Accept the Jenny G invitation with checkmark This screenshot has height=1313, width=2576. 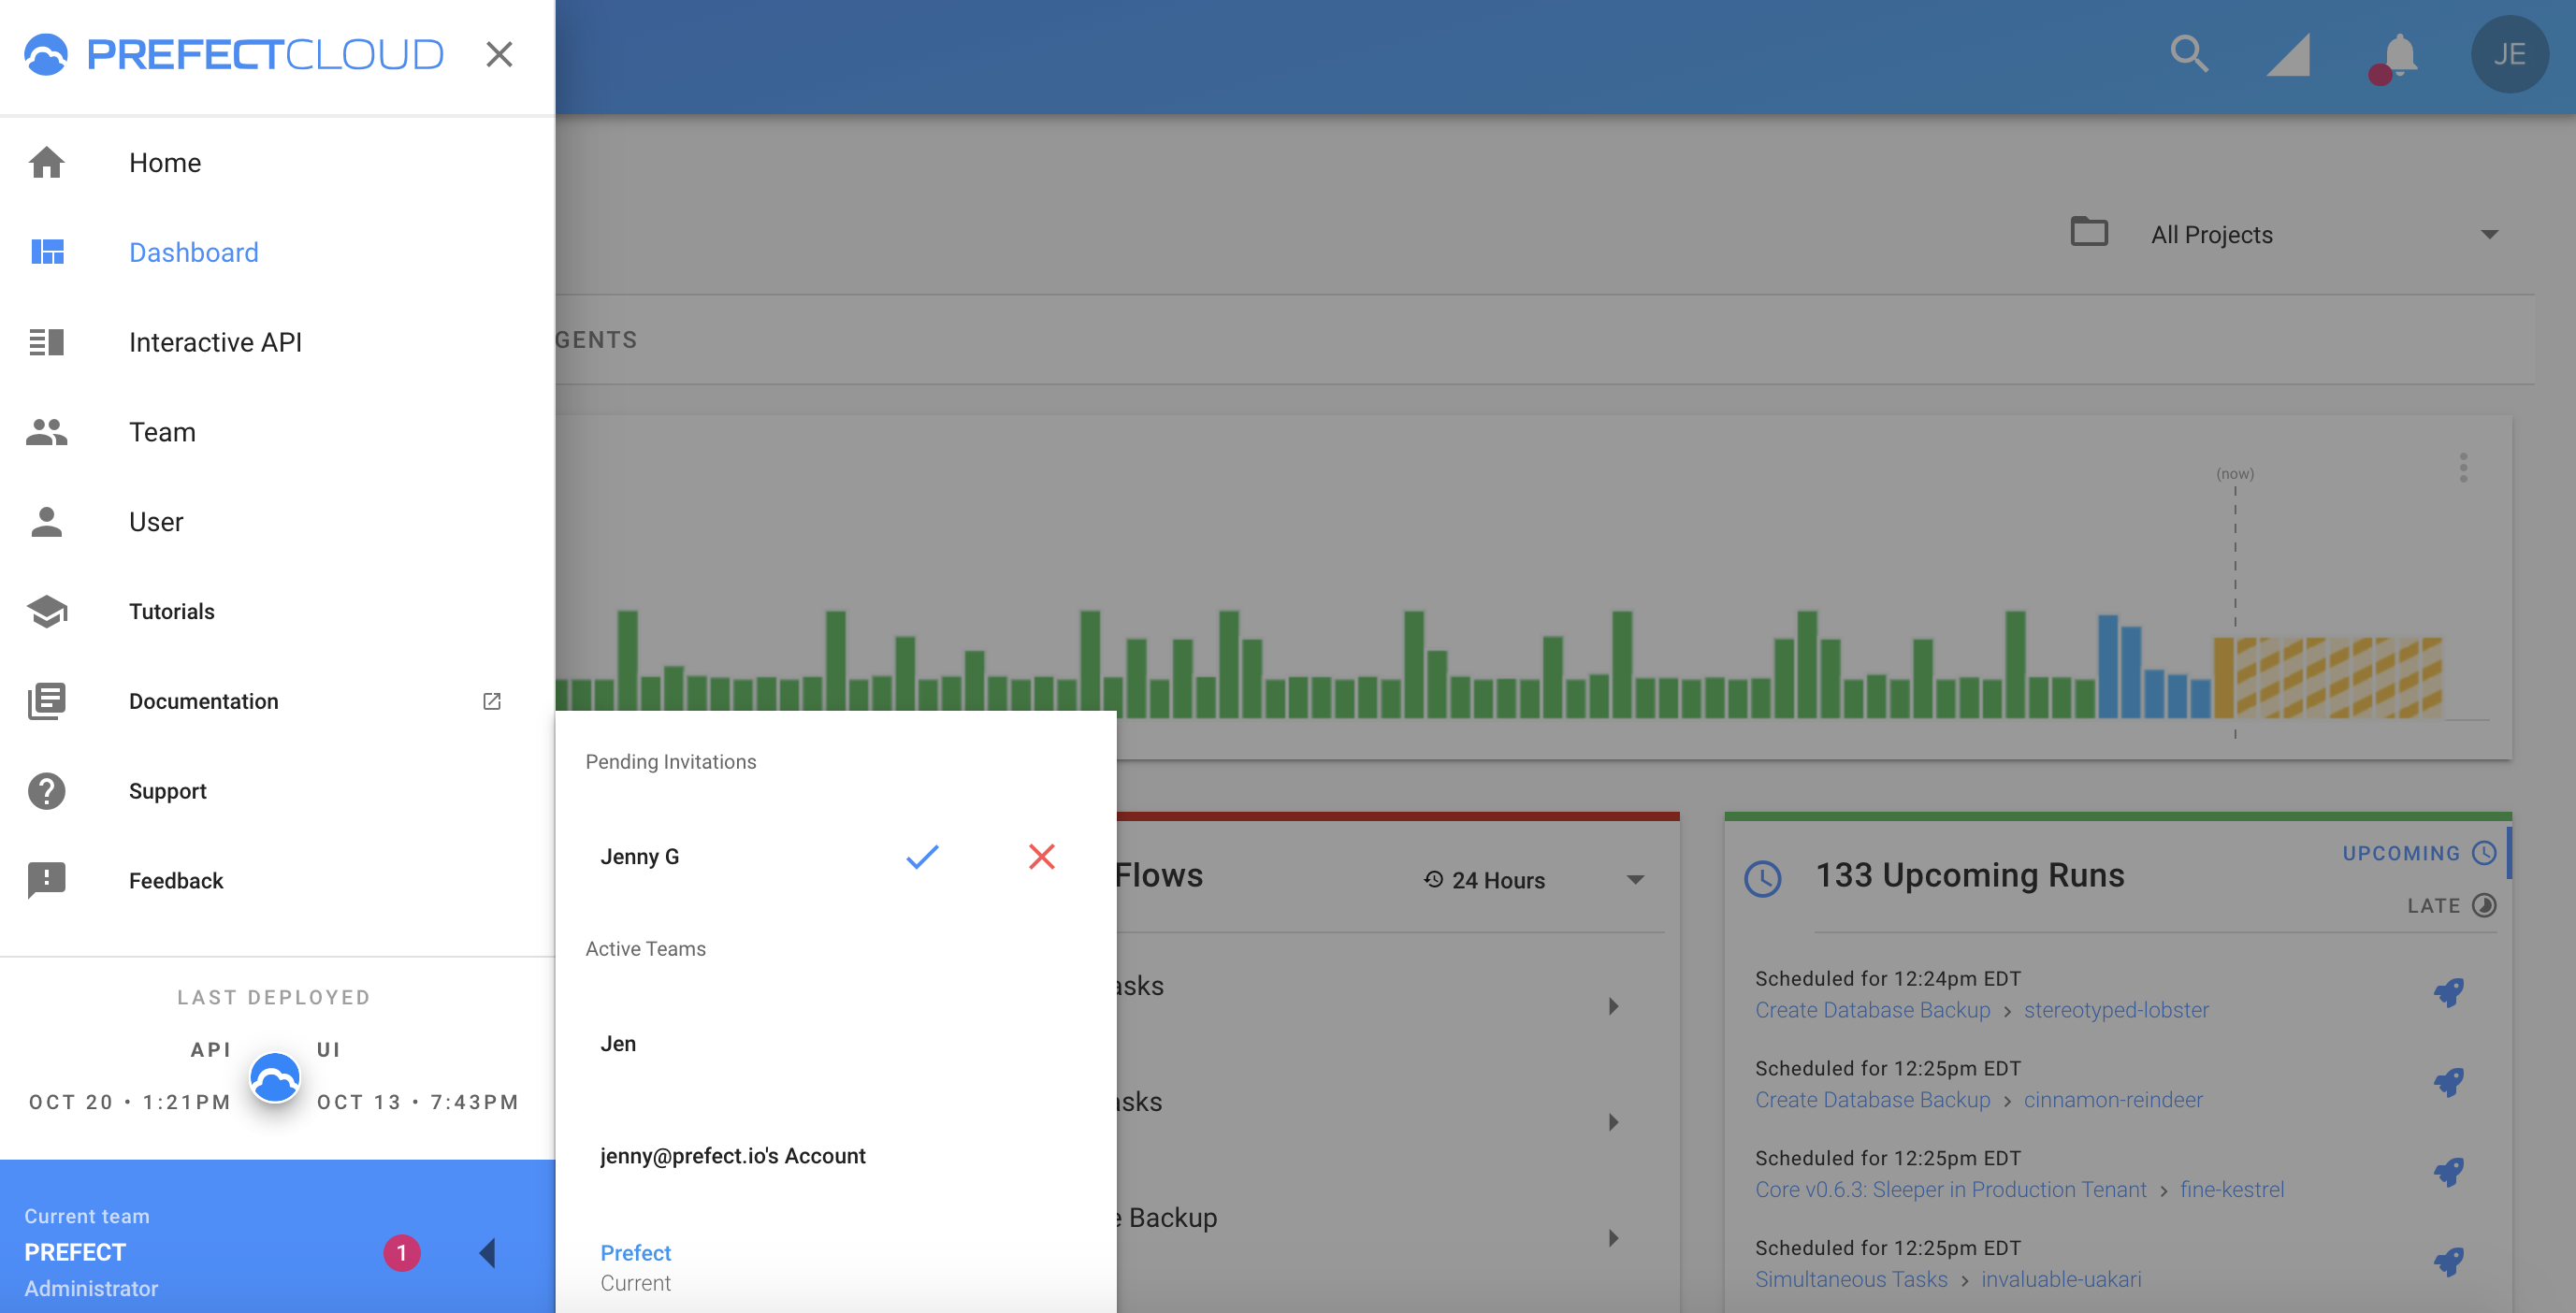point(921,856)
